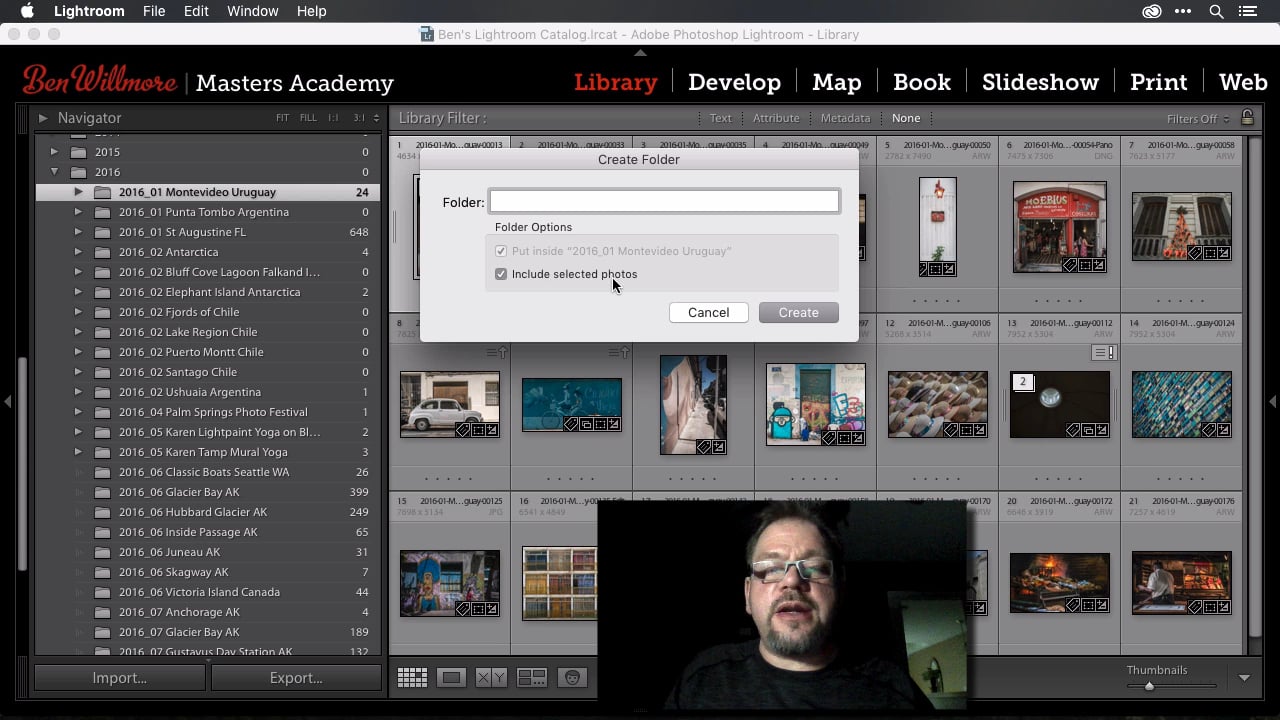This screenshot has height=720, width=1280.
Task: Select Survey view icon in toolbar
Action: click(532, 678)
